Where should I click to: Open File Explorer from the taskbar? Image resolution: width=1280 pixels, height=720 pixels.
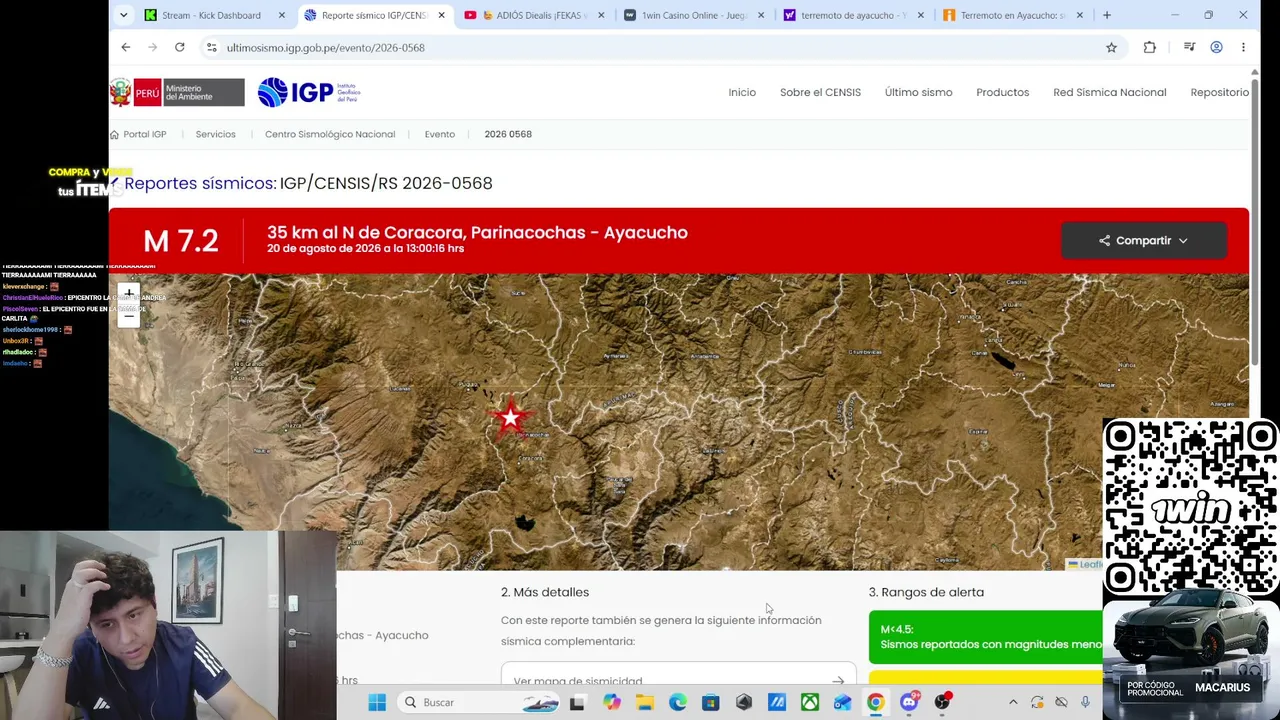644,702
